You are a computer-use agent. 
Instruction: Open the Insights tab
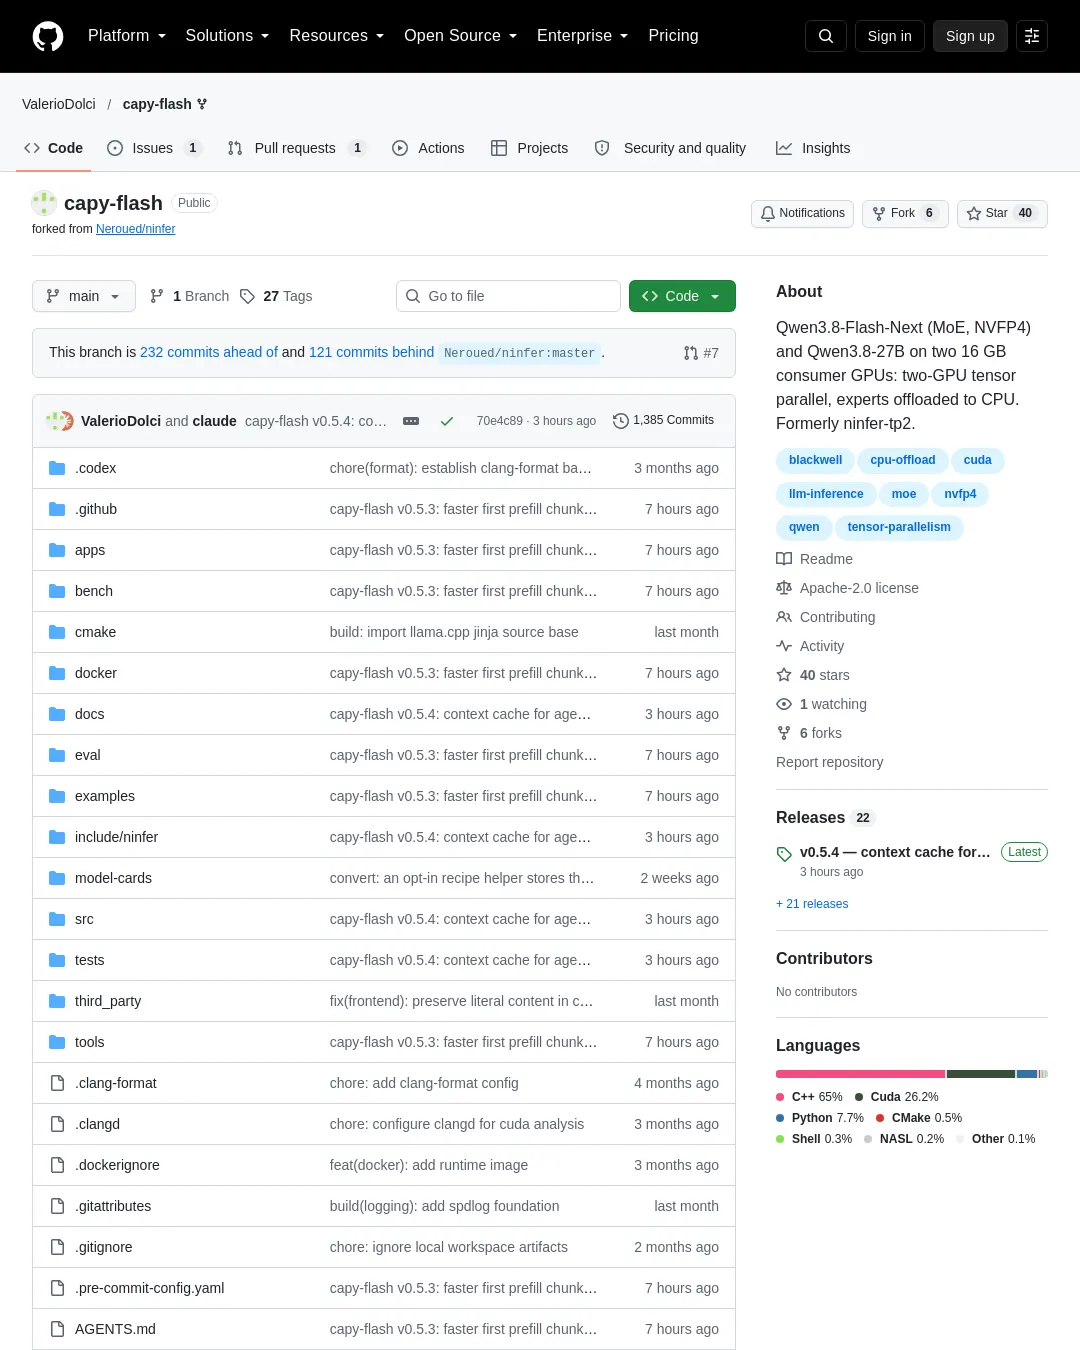(x=813, y=148)
